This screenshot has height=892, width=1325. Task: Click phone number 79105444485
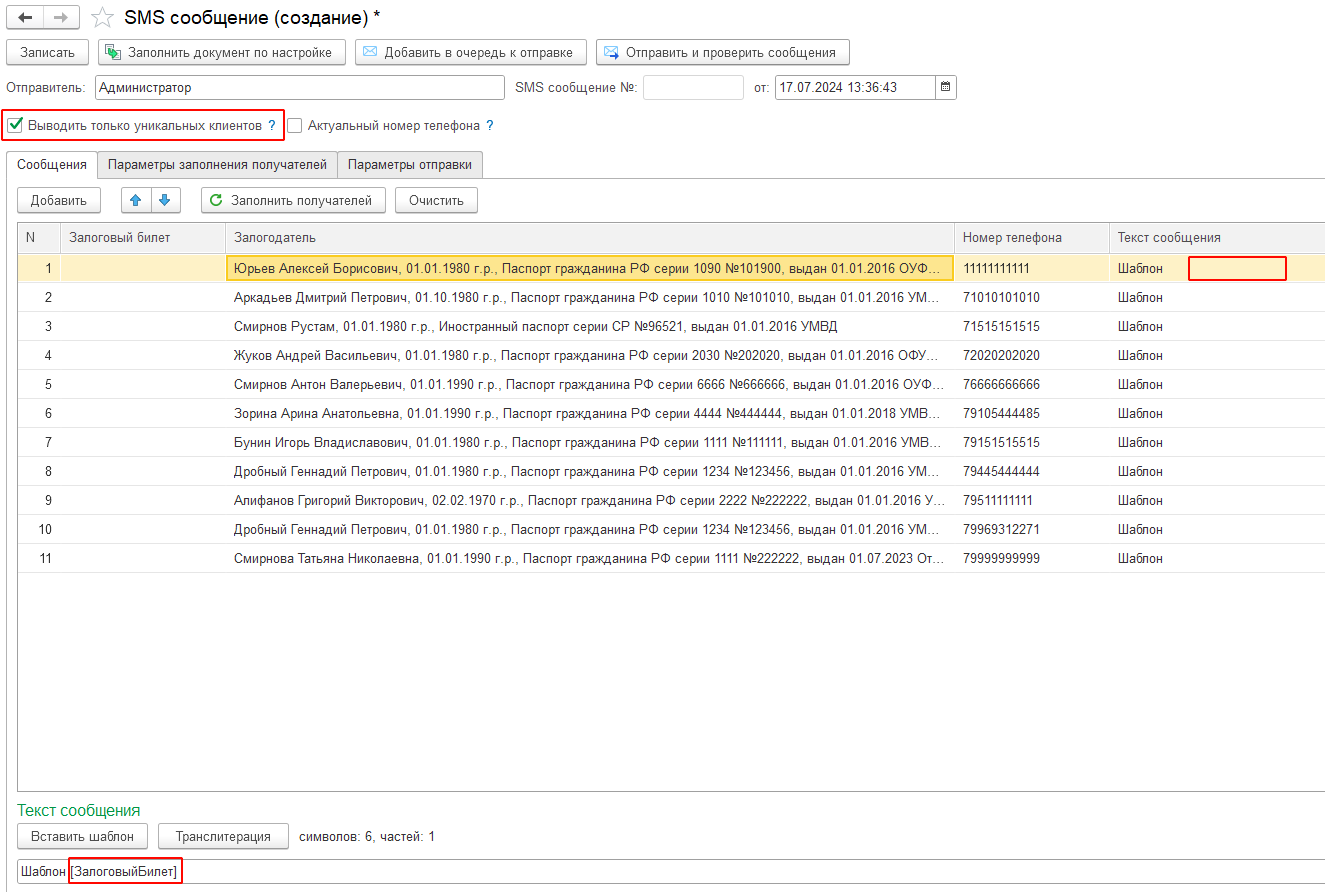(x=1001, y=413)
